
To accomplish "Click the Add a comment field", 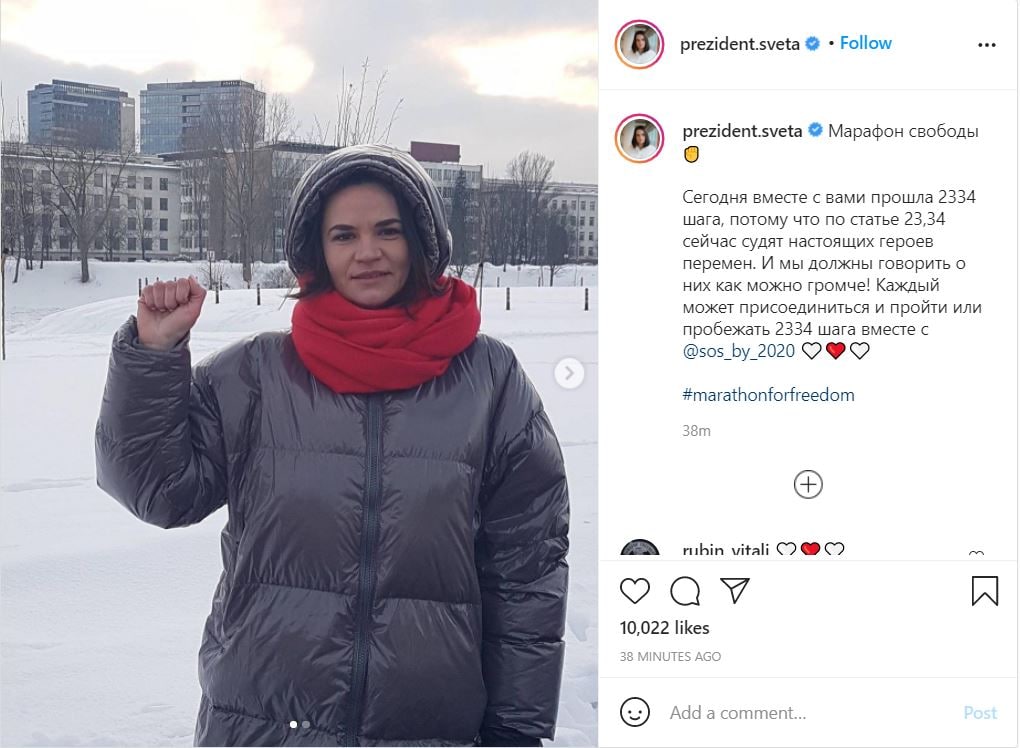I will [x=807, y=713].
